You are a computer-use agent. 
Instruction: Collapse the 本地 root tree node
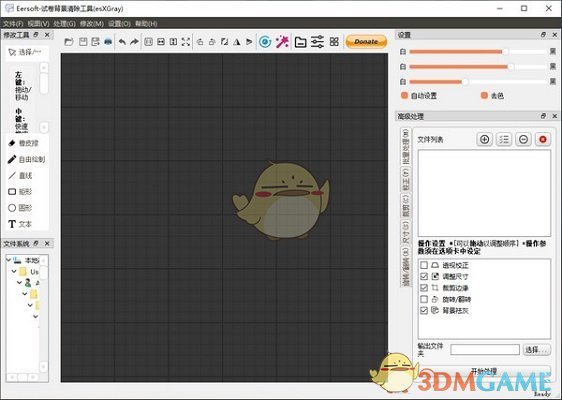coord(9,260)
